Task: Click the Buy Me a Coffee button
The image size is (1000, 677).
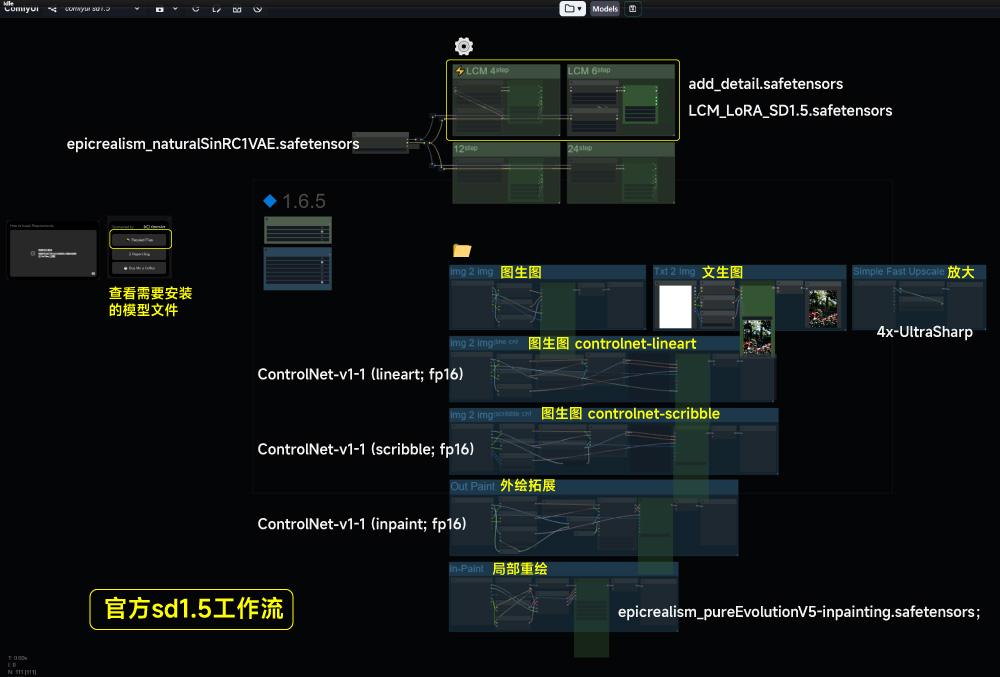Action: coord(140,269)
